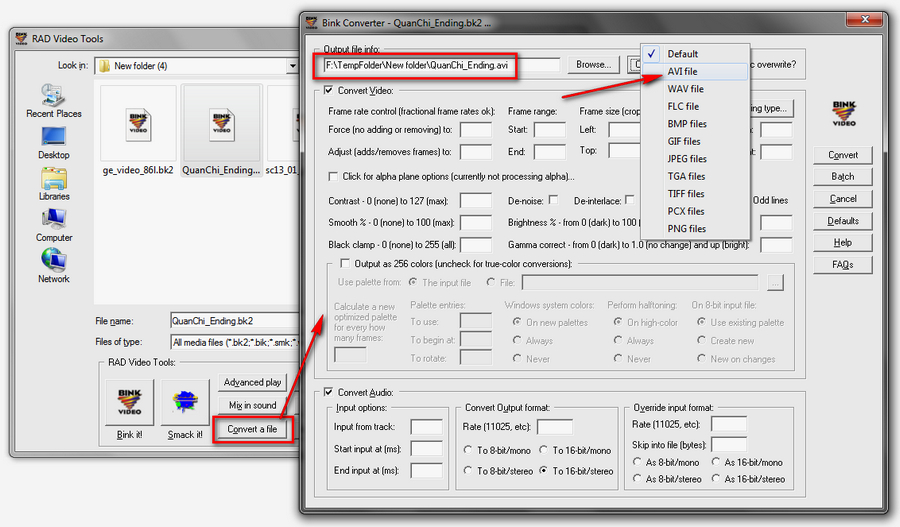Click the Force frame rate field
This screenshot has width=900, height=527.
[x=476, y=130]
